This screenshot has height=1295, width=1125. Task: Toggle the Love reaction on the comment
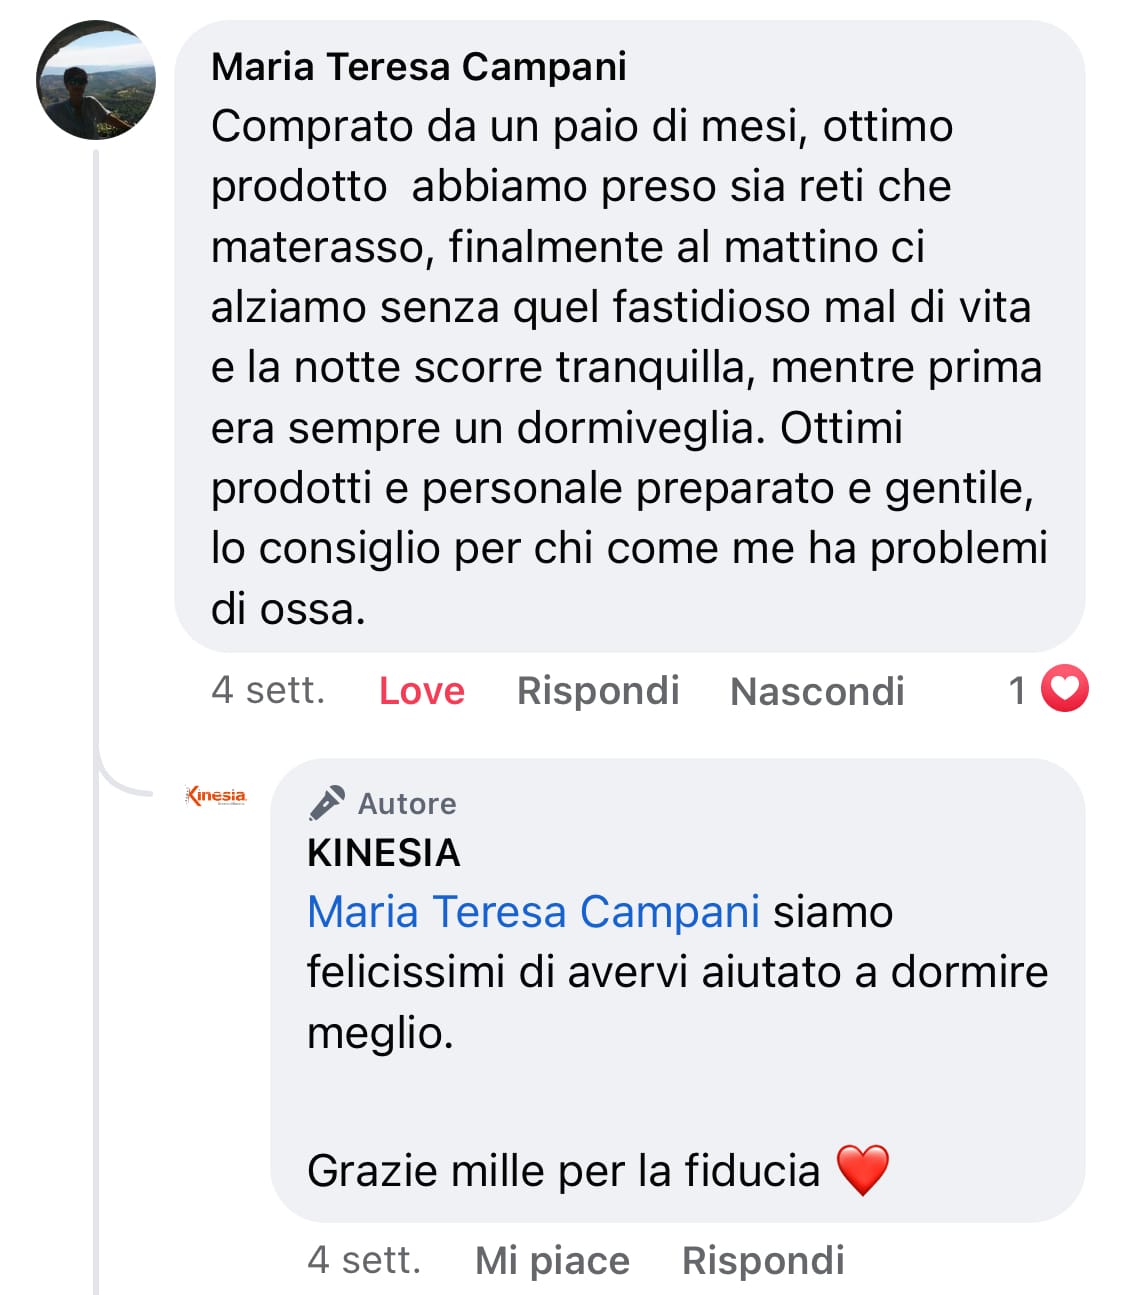coord(421,691)
